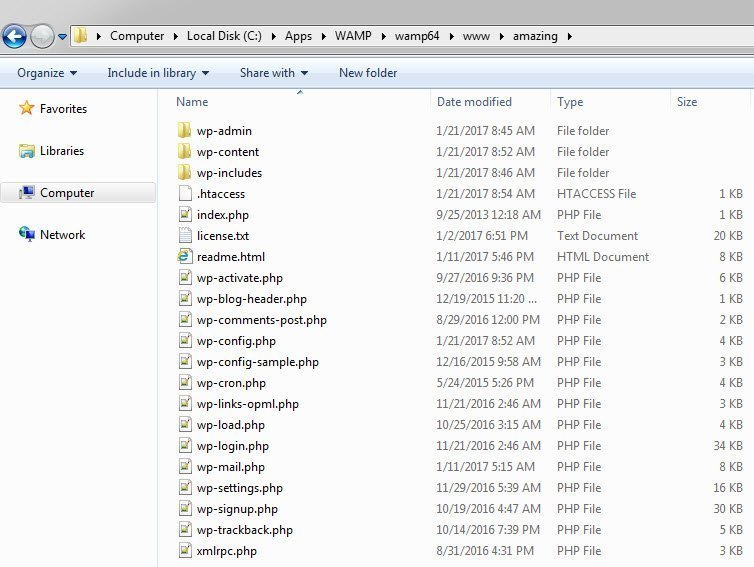
Task: Sort by the Size column header
Action: tap(687, 102)
